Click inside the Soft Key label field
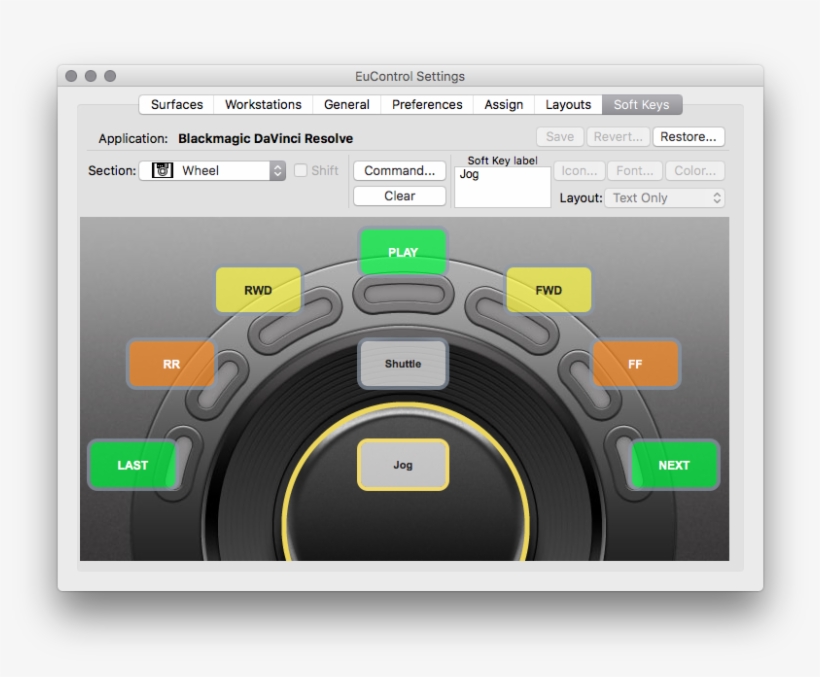Viewport: 820px width, 677px height. (501, 185)
